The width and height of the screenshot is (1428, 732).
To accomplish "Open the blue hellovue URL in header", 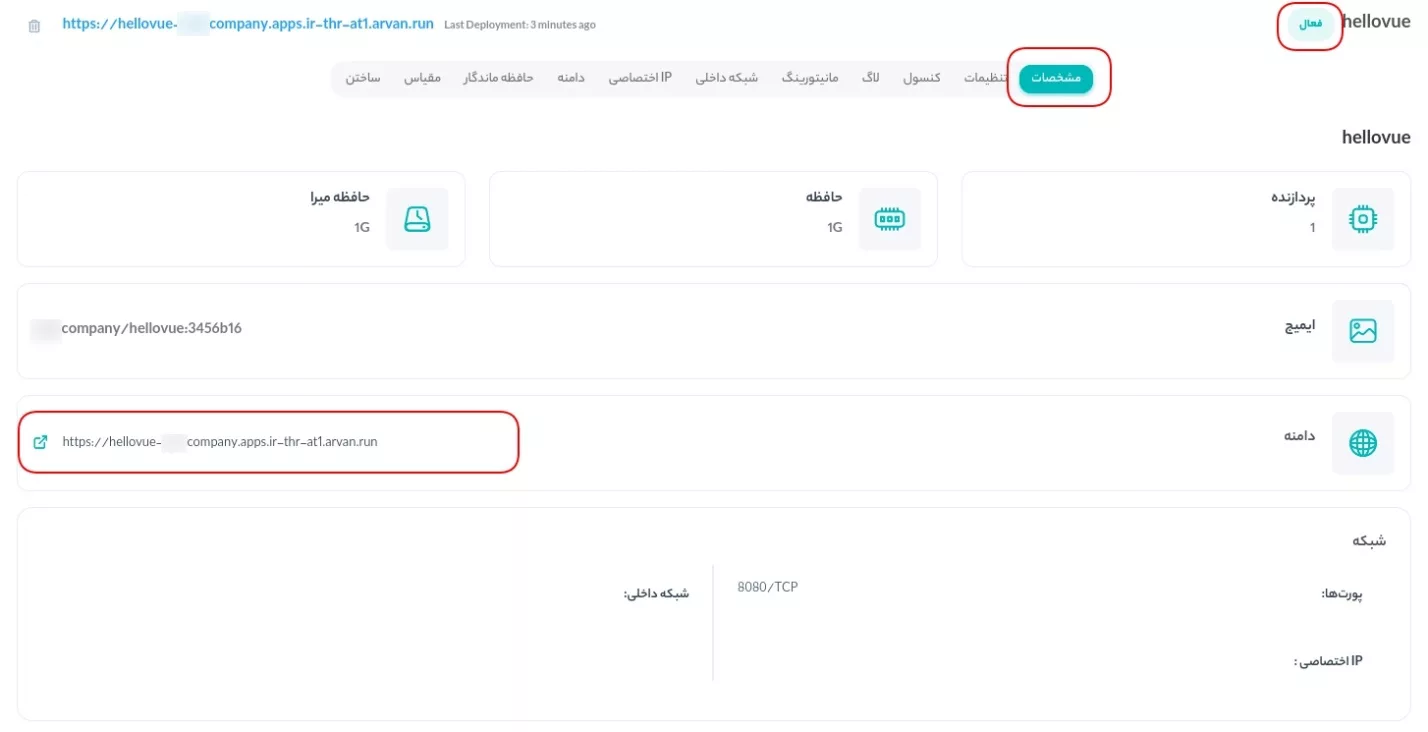I will 247,24.
